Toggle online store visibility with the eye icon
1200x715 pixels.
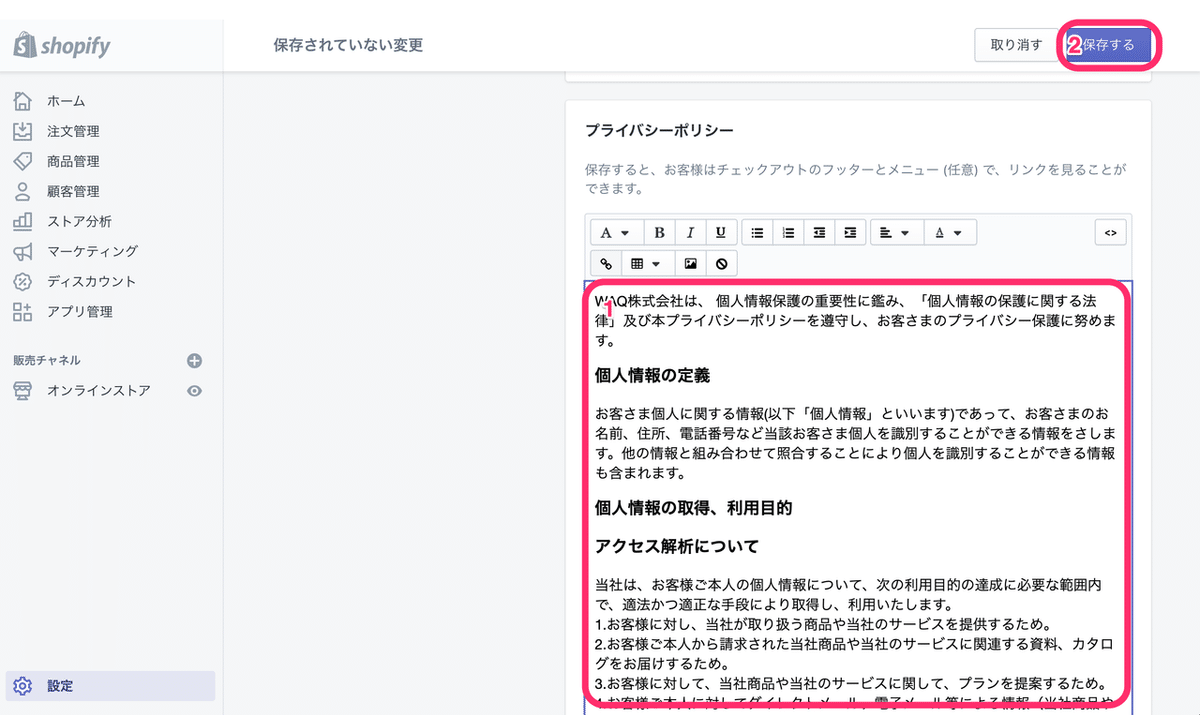point(196,391)
